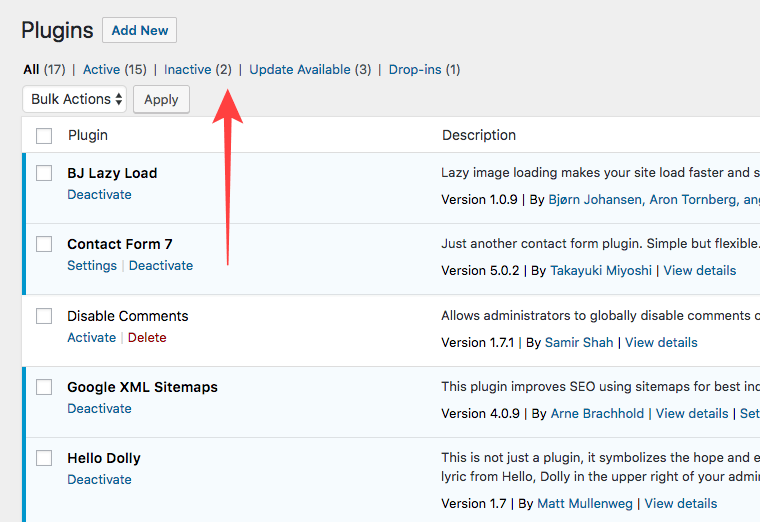Open author link Samir Shah
The image size is (760, 522).
pyautogui.click(x=579, y=343)
